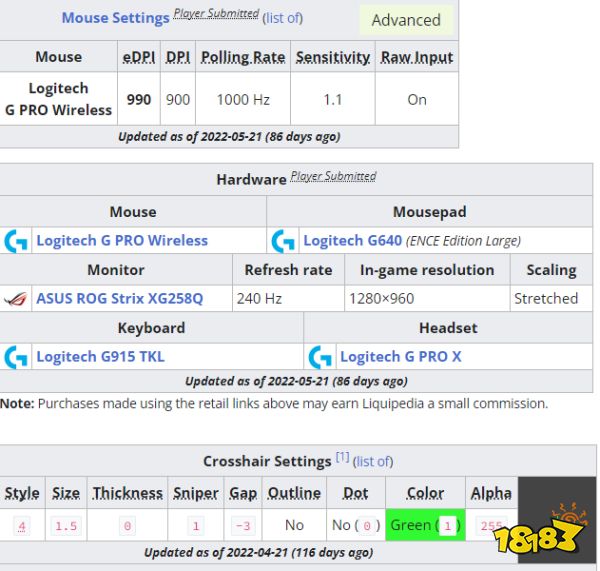The width and height of the screenshot is (600, 571).
Task: Click the eDPI column header
Action: (139, 57)
